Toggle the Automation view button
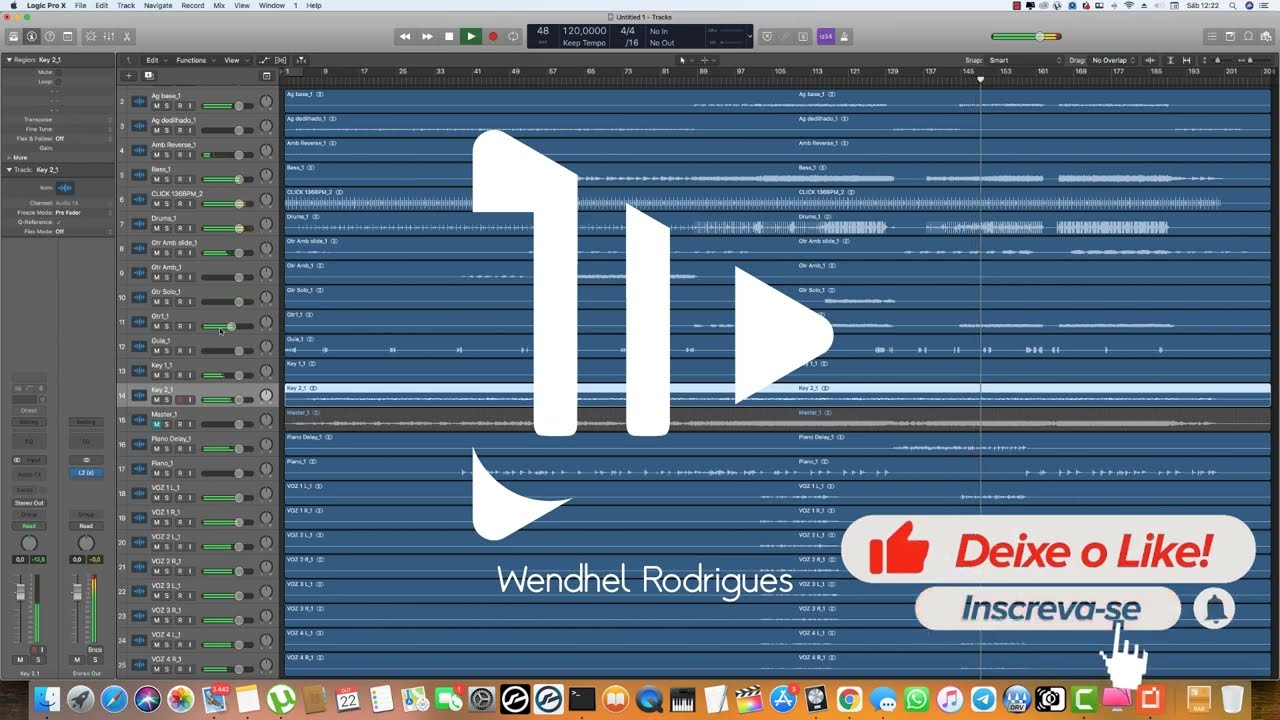1280x720 pixels. click(x=264, y=60)
